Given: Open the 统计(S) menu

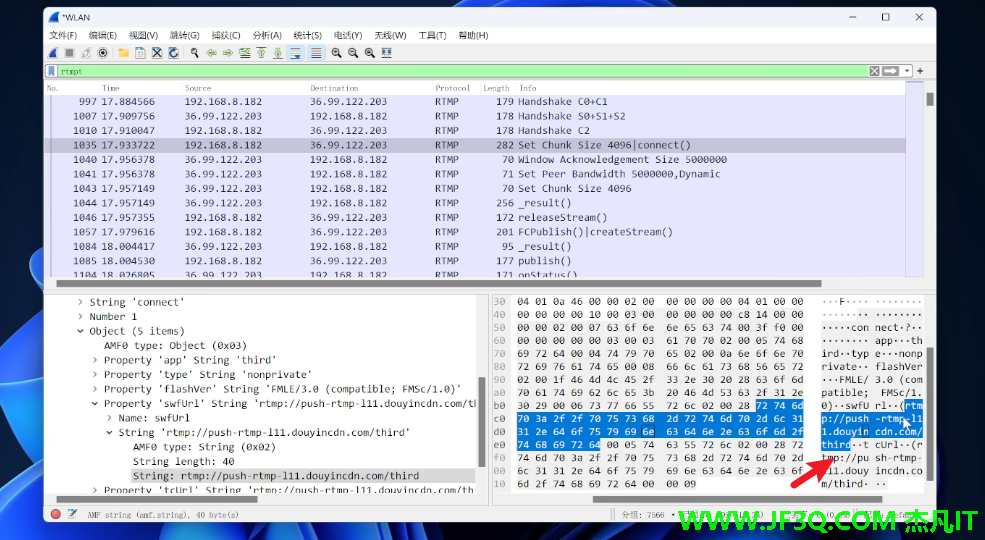Looking at the screenshot, I should tap(308, 35).
